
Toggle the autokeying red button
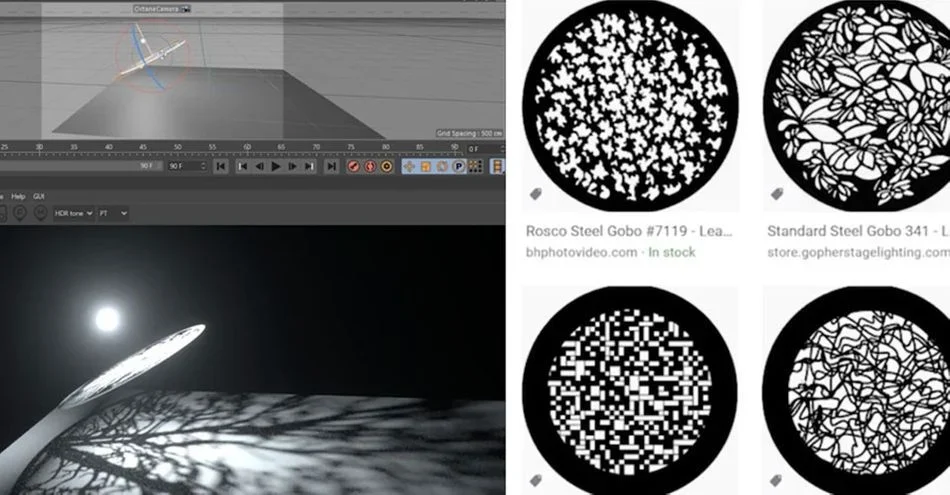pyautogui.click(x=370, y=166)
